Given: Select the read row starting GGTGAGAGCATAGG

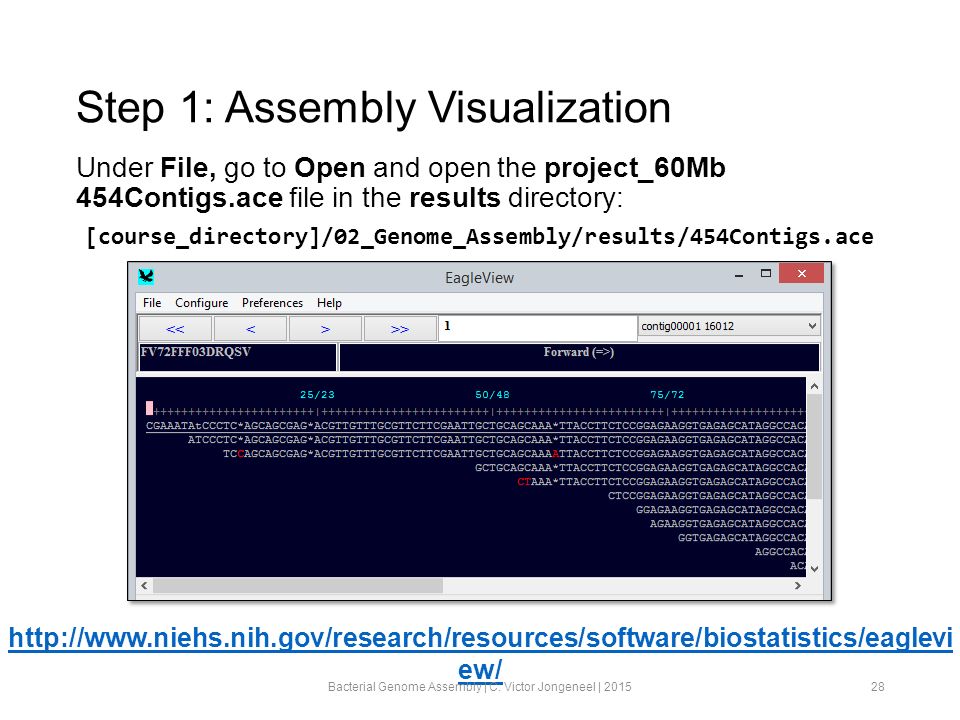Looking at the screenshot, I should coord(741,538).
